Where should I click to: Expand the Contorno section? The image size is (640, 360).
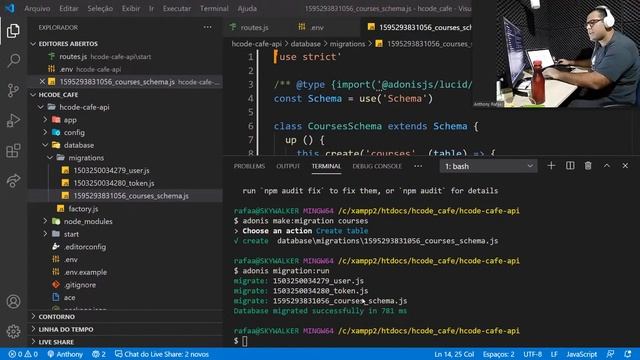click(125, 317)
